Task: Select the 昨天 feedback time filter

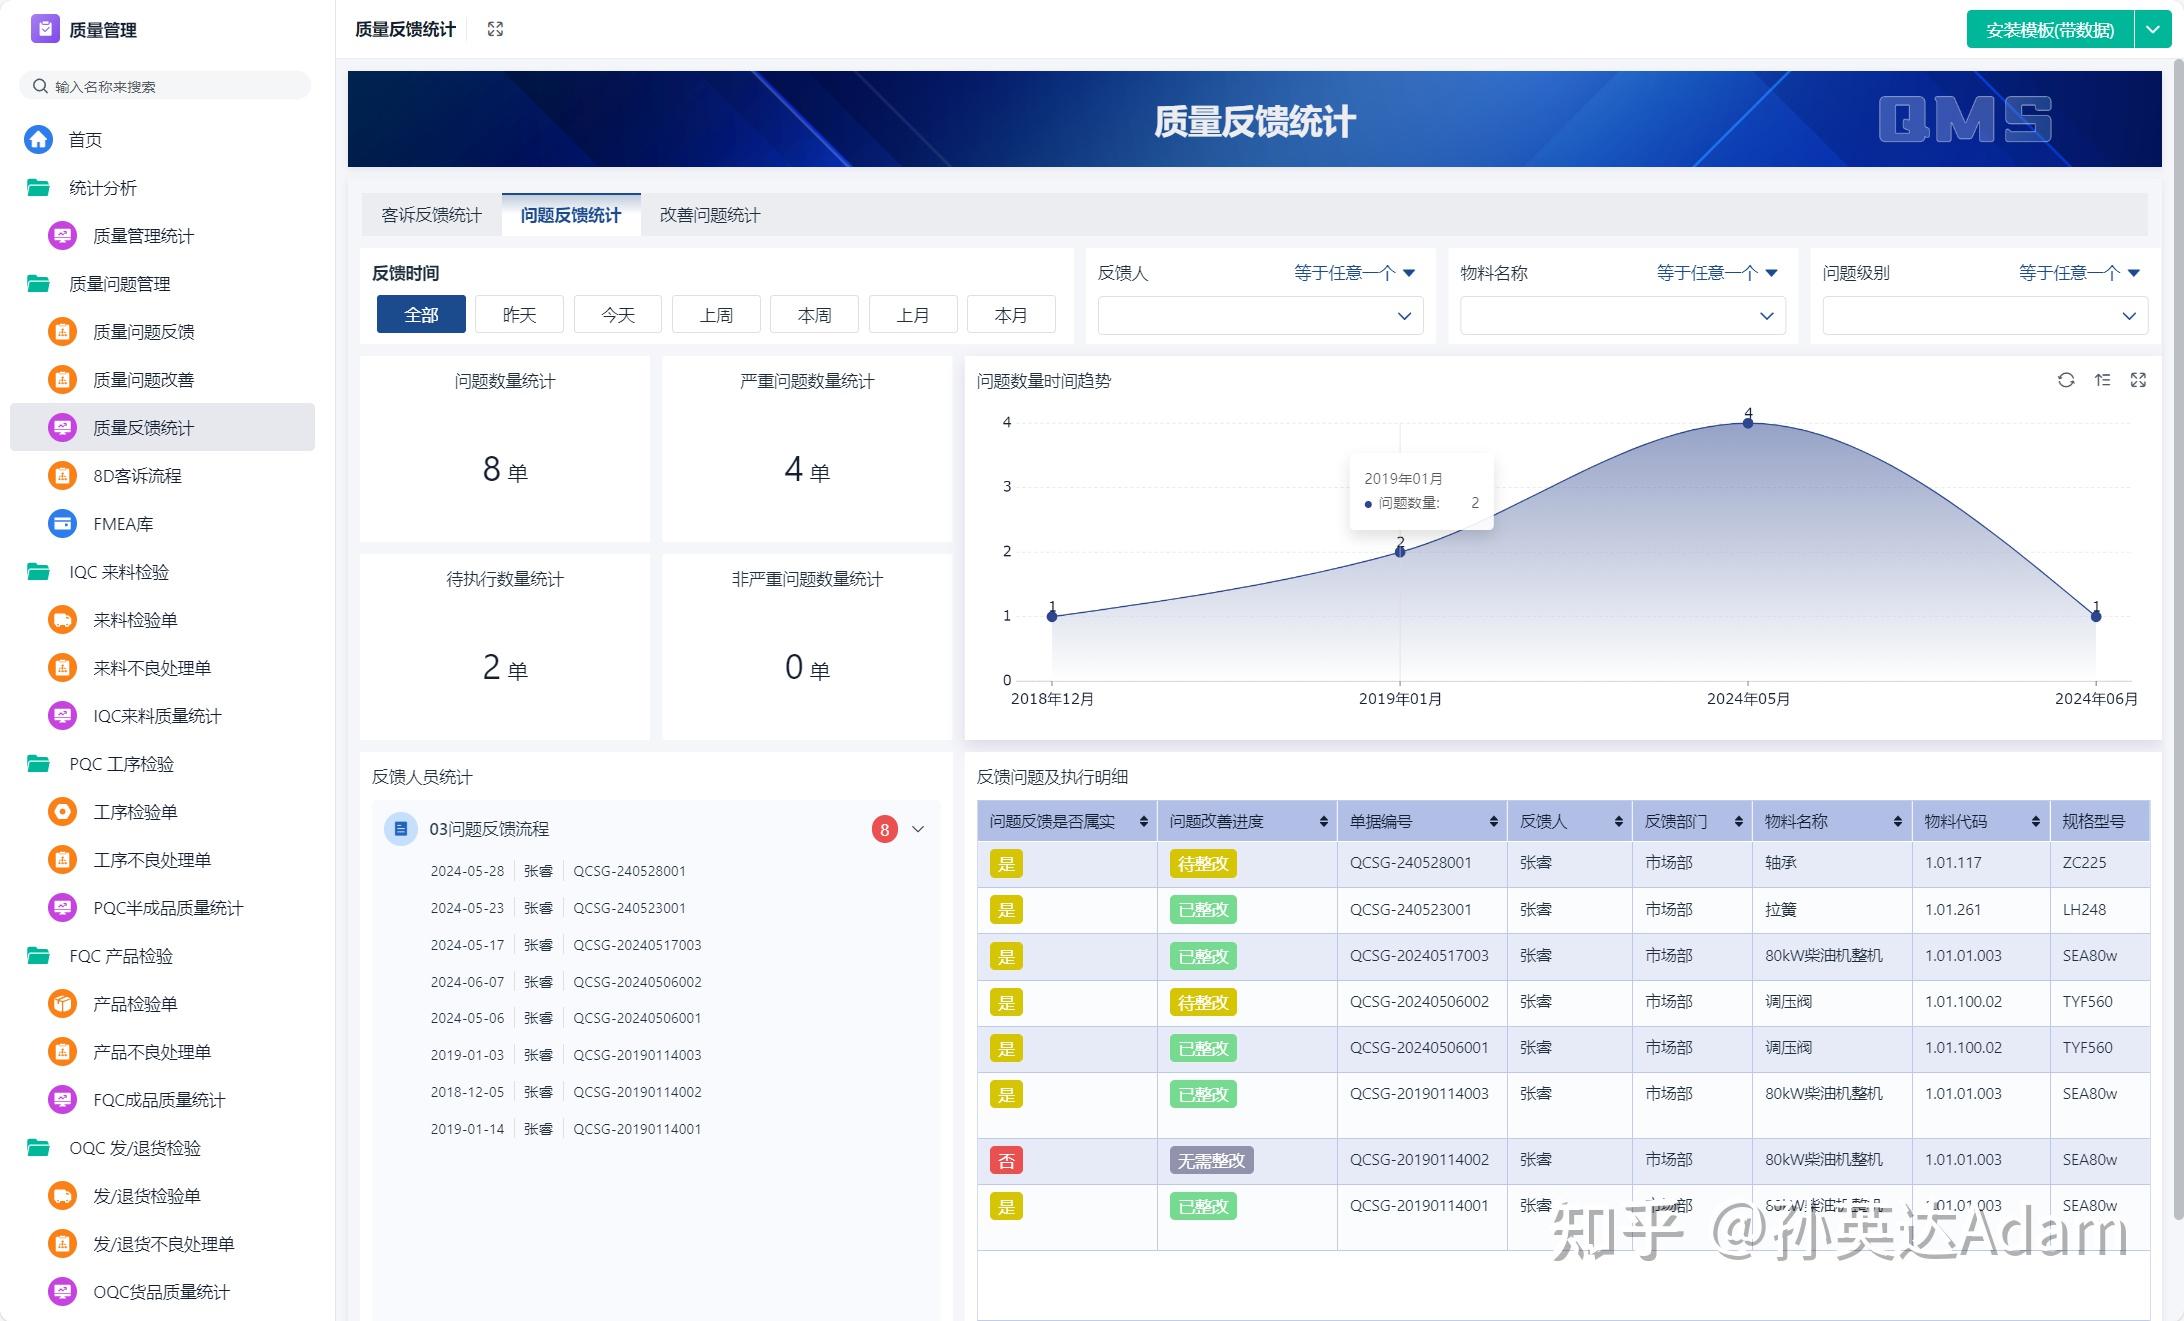Action: click(x=519, y=313)
